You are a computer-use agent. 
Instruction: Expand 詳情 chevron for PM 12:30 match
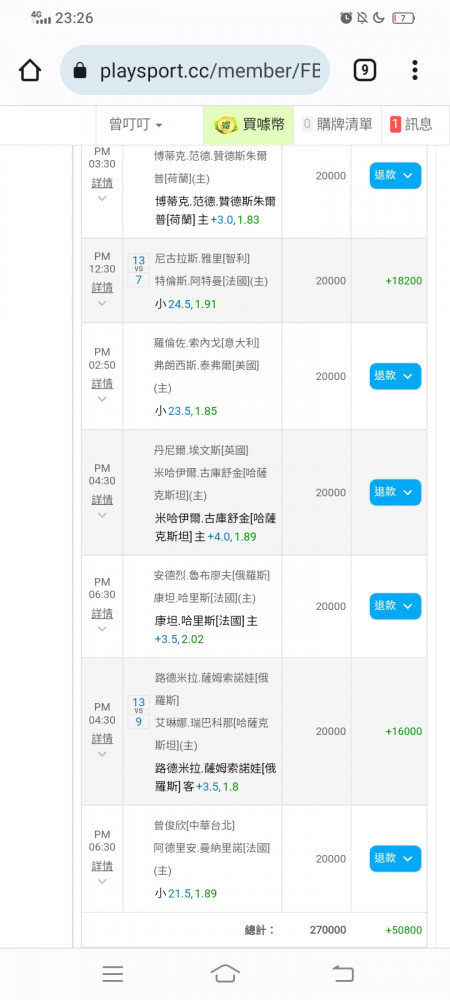[x=102, y=303]
